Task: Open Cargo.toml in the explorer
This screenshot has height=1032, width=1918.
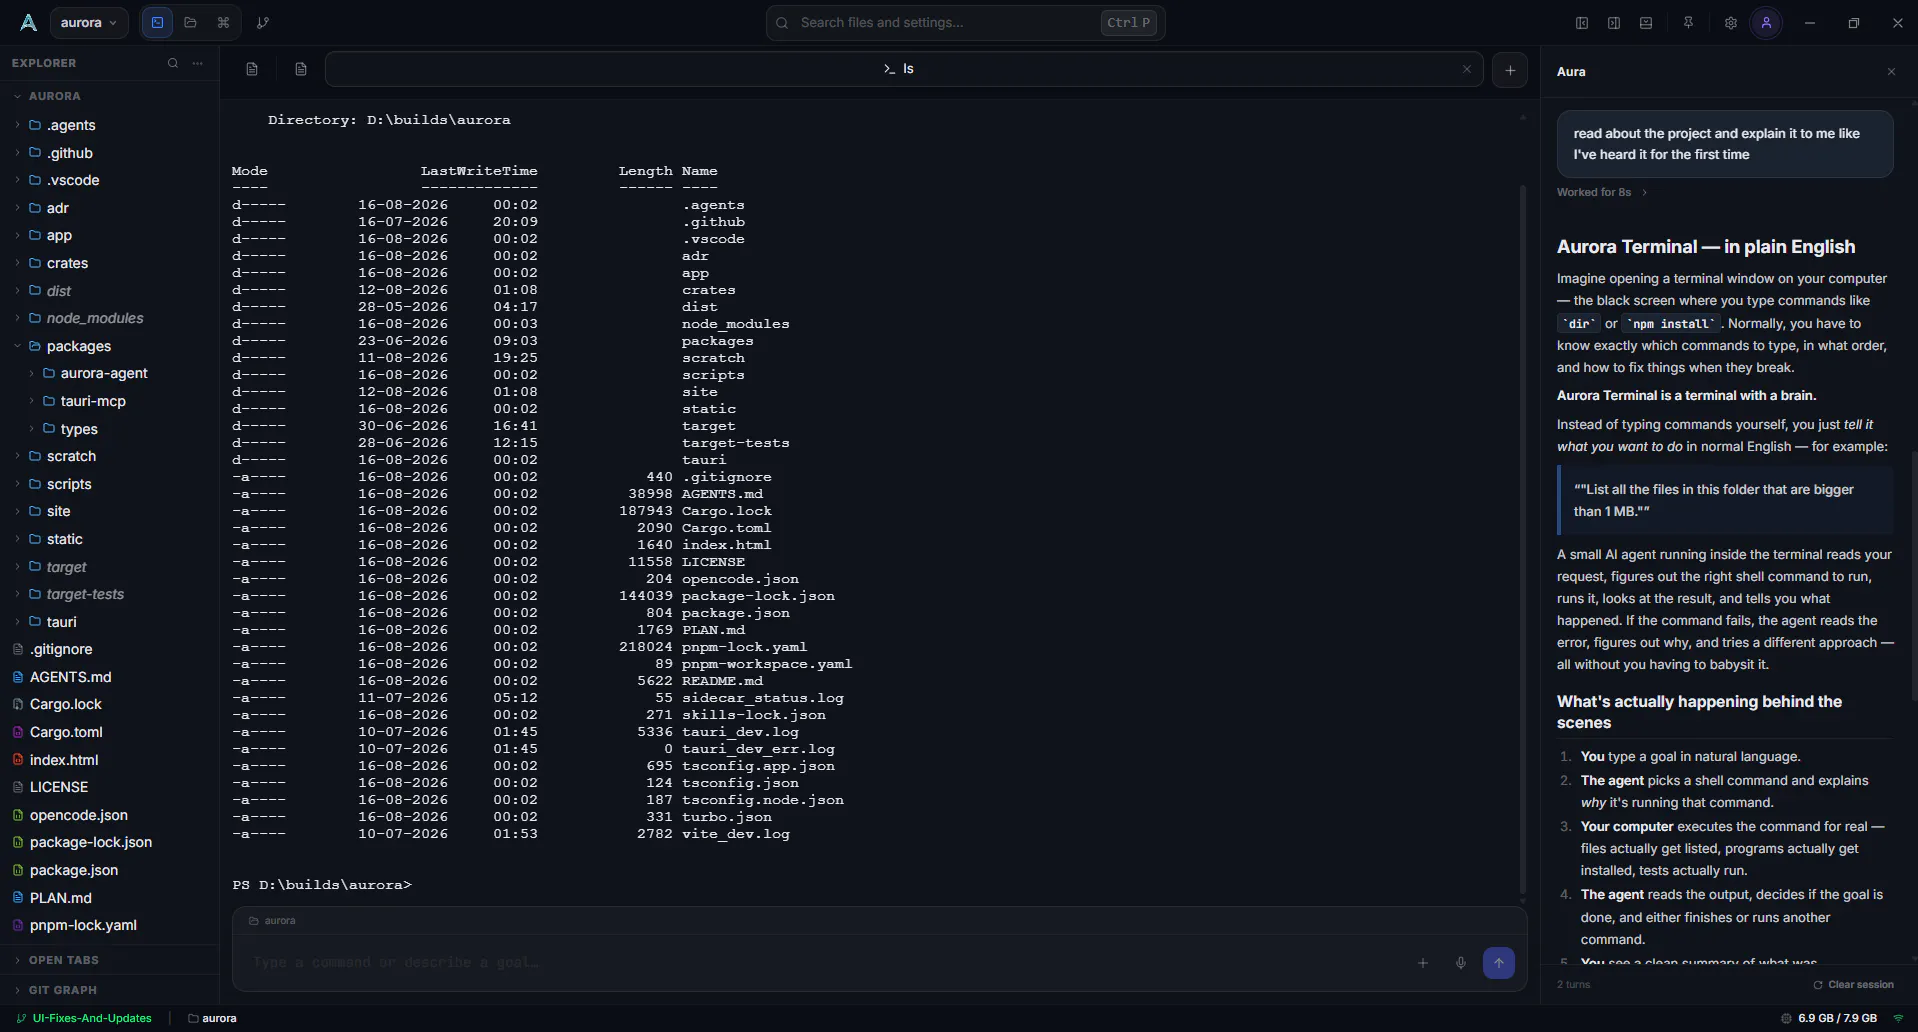Action: point(66,732)
